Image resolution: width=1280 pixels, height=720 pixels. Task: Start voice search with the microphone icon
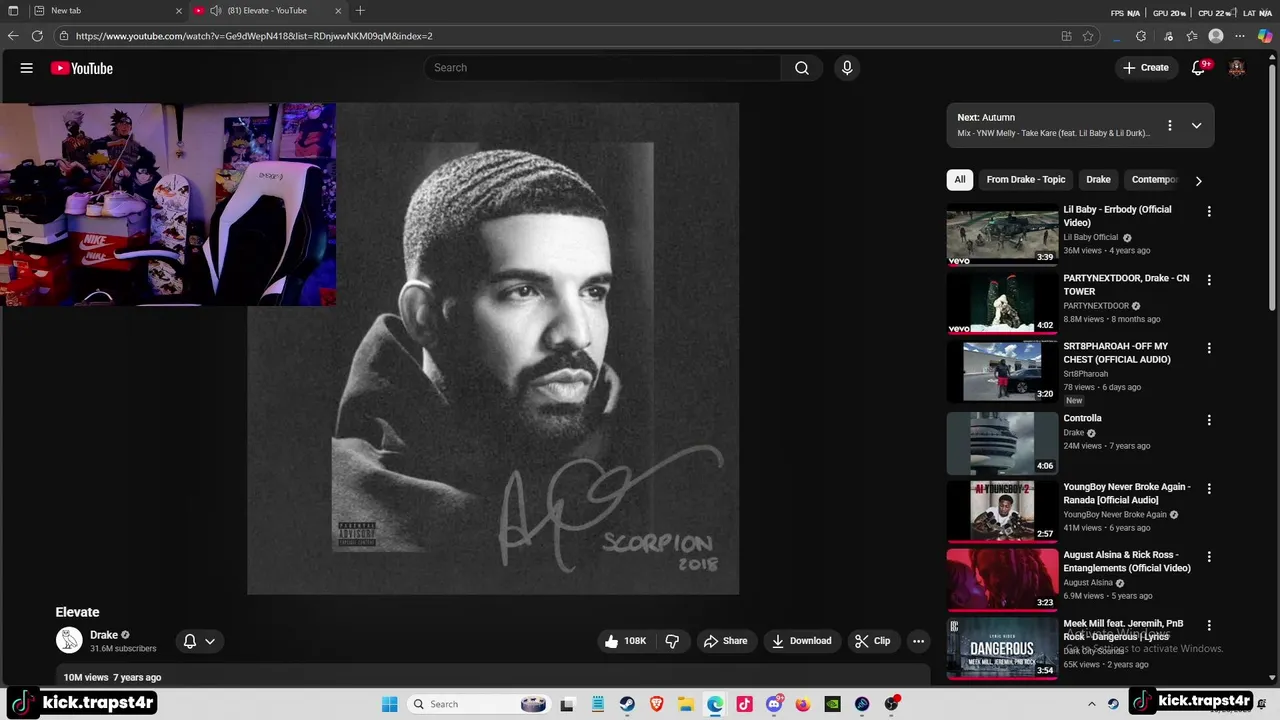pyautogui.click(x=847, y=68)
